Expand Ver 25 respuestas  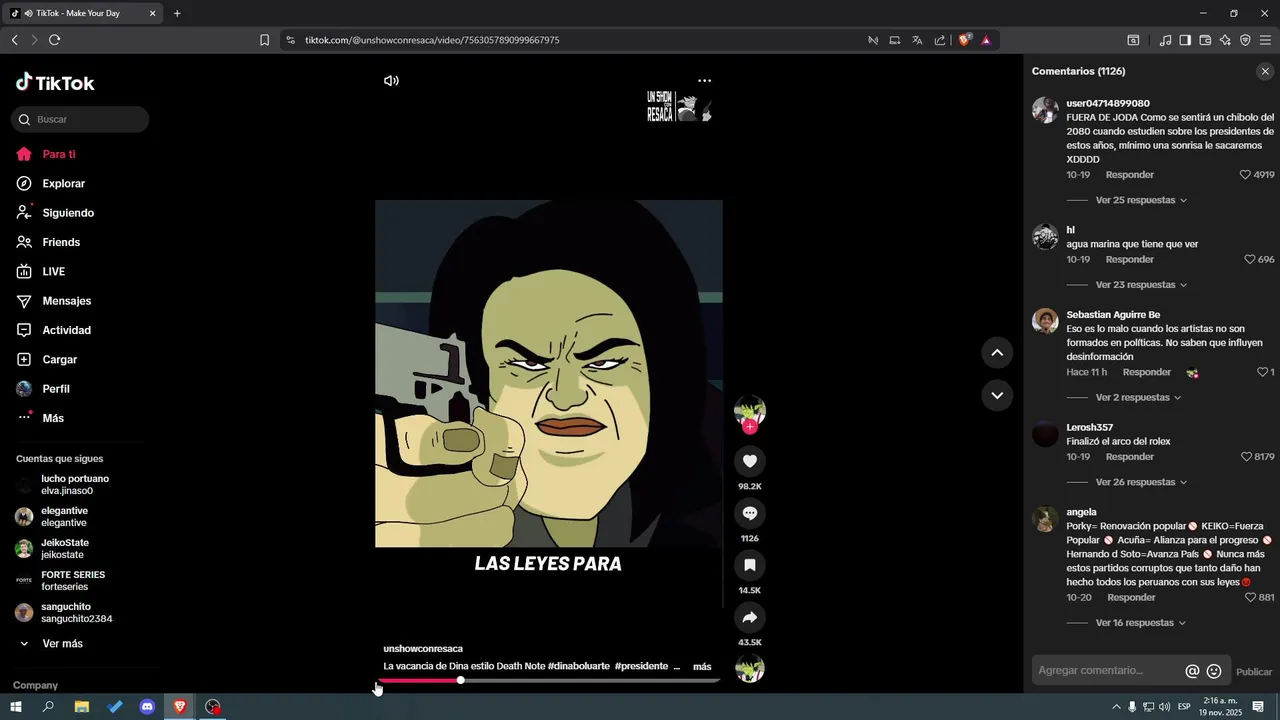click(1141, 200)
